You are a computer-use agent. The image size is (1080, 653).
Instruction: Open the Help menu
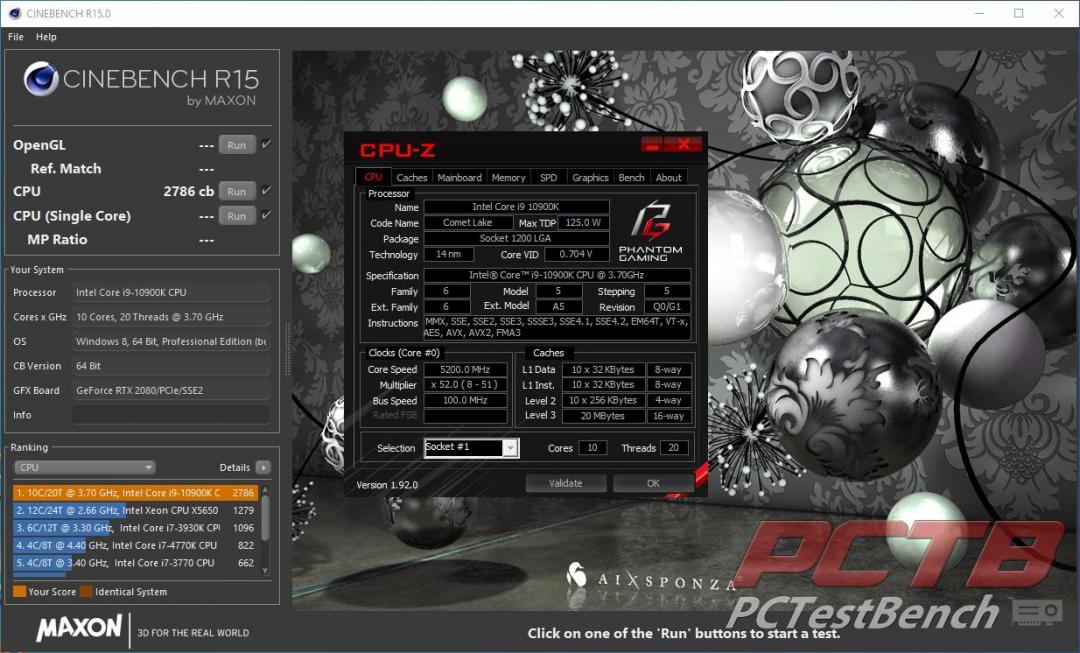tap(46, 37)
